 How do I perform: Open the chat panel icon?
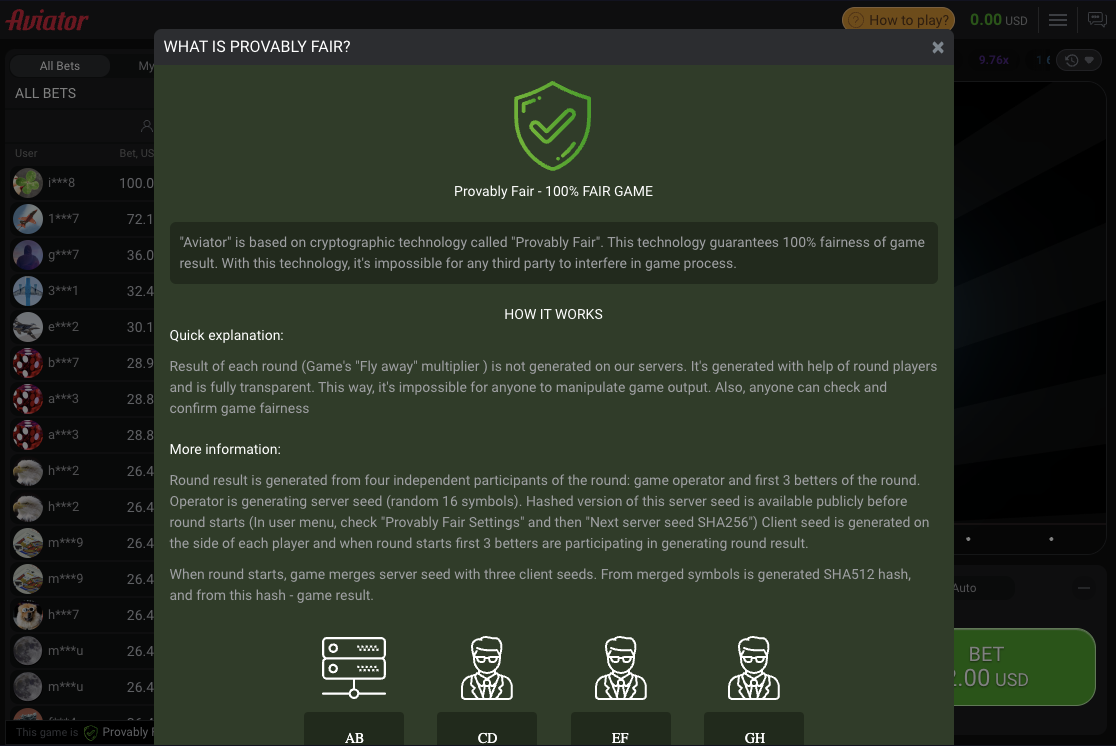click(x=1096, y=20)
